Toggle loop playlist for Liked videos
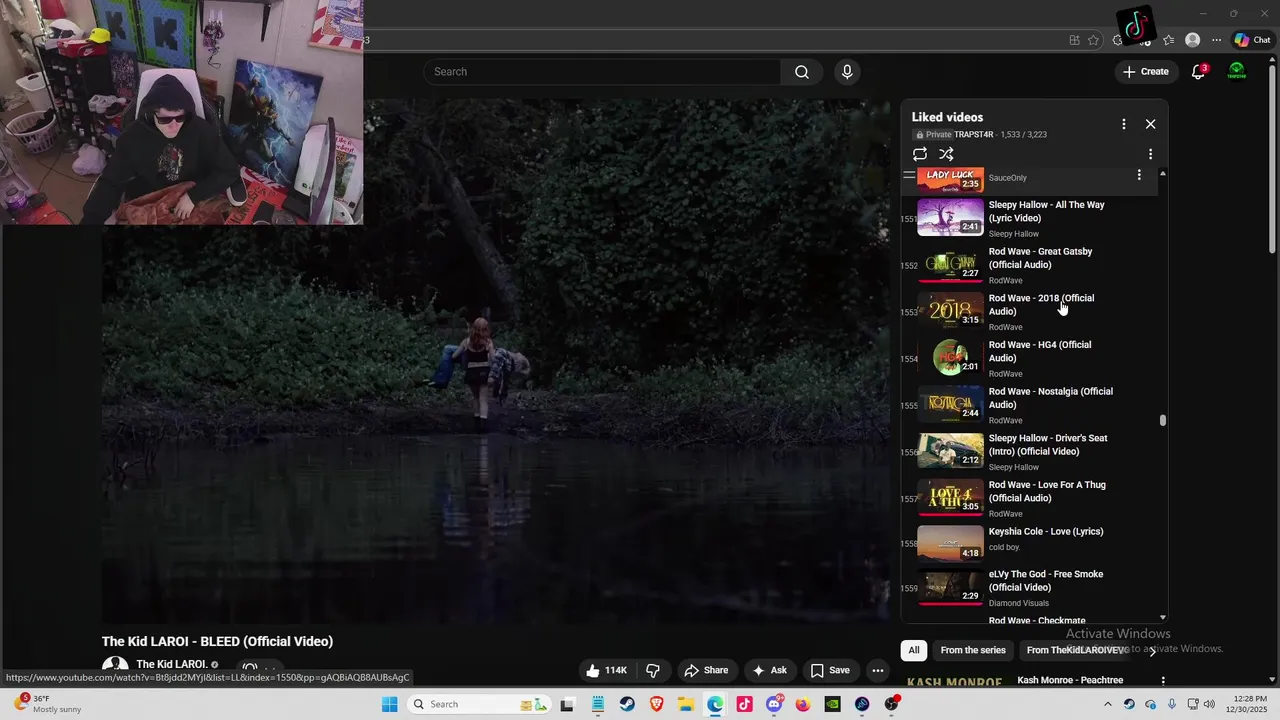Image resolution: width=1280 pixels, height=720 pixels. [920, 154]
